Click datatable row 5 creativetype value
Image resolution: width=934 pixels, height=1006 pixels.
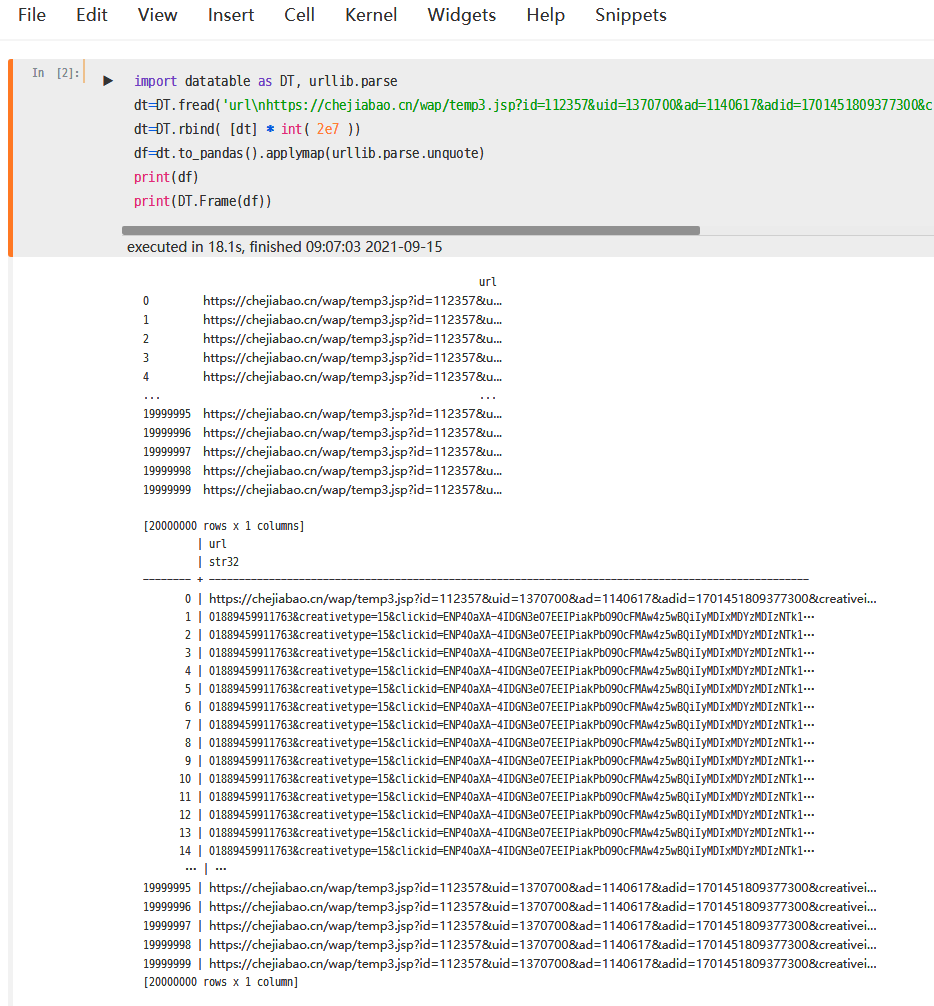[512, 689]
